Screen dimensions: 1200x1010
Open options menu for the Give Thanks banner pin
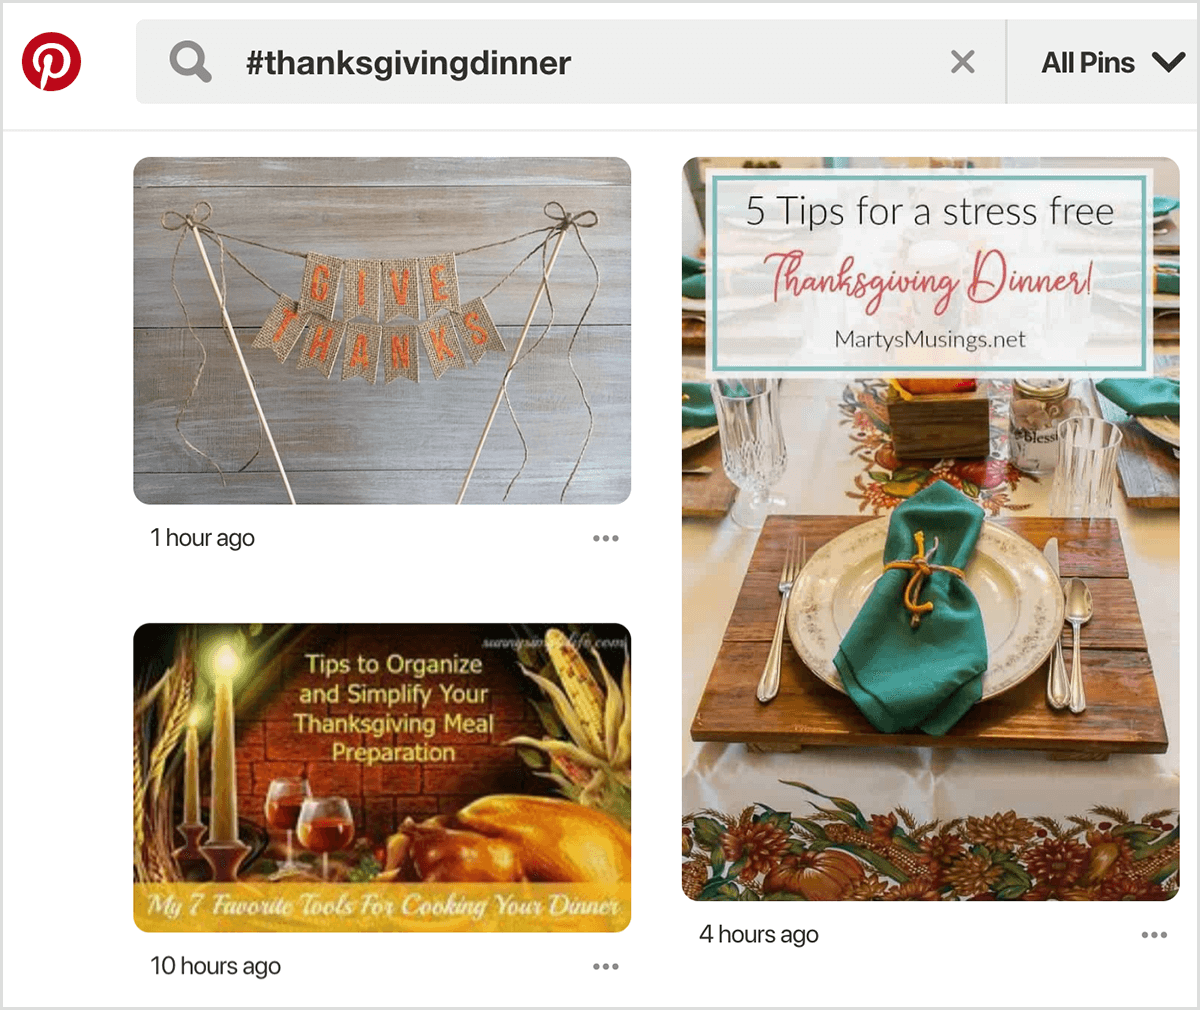point(605,538)
